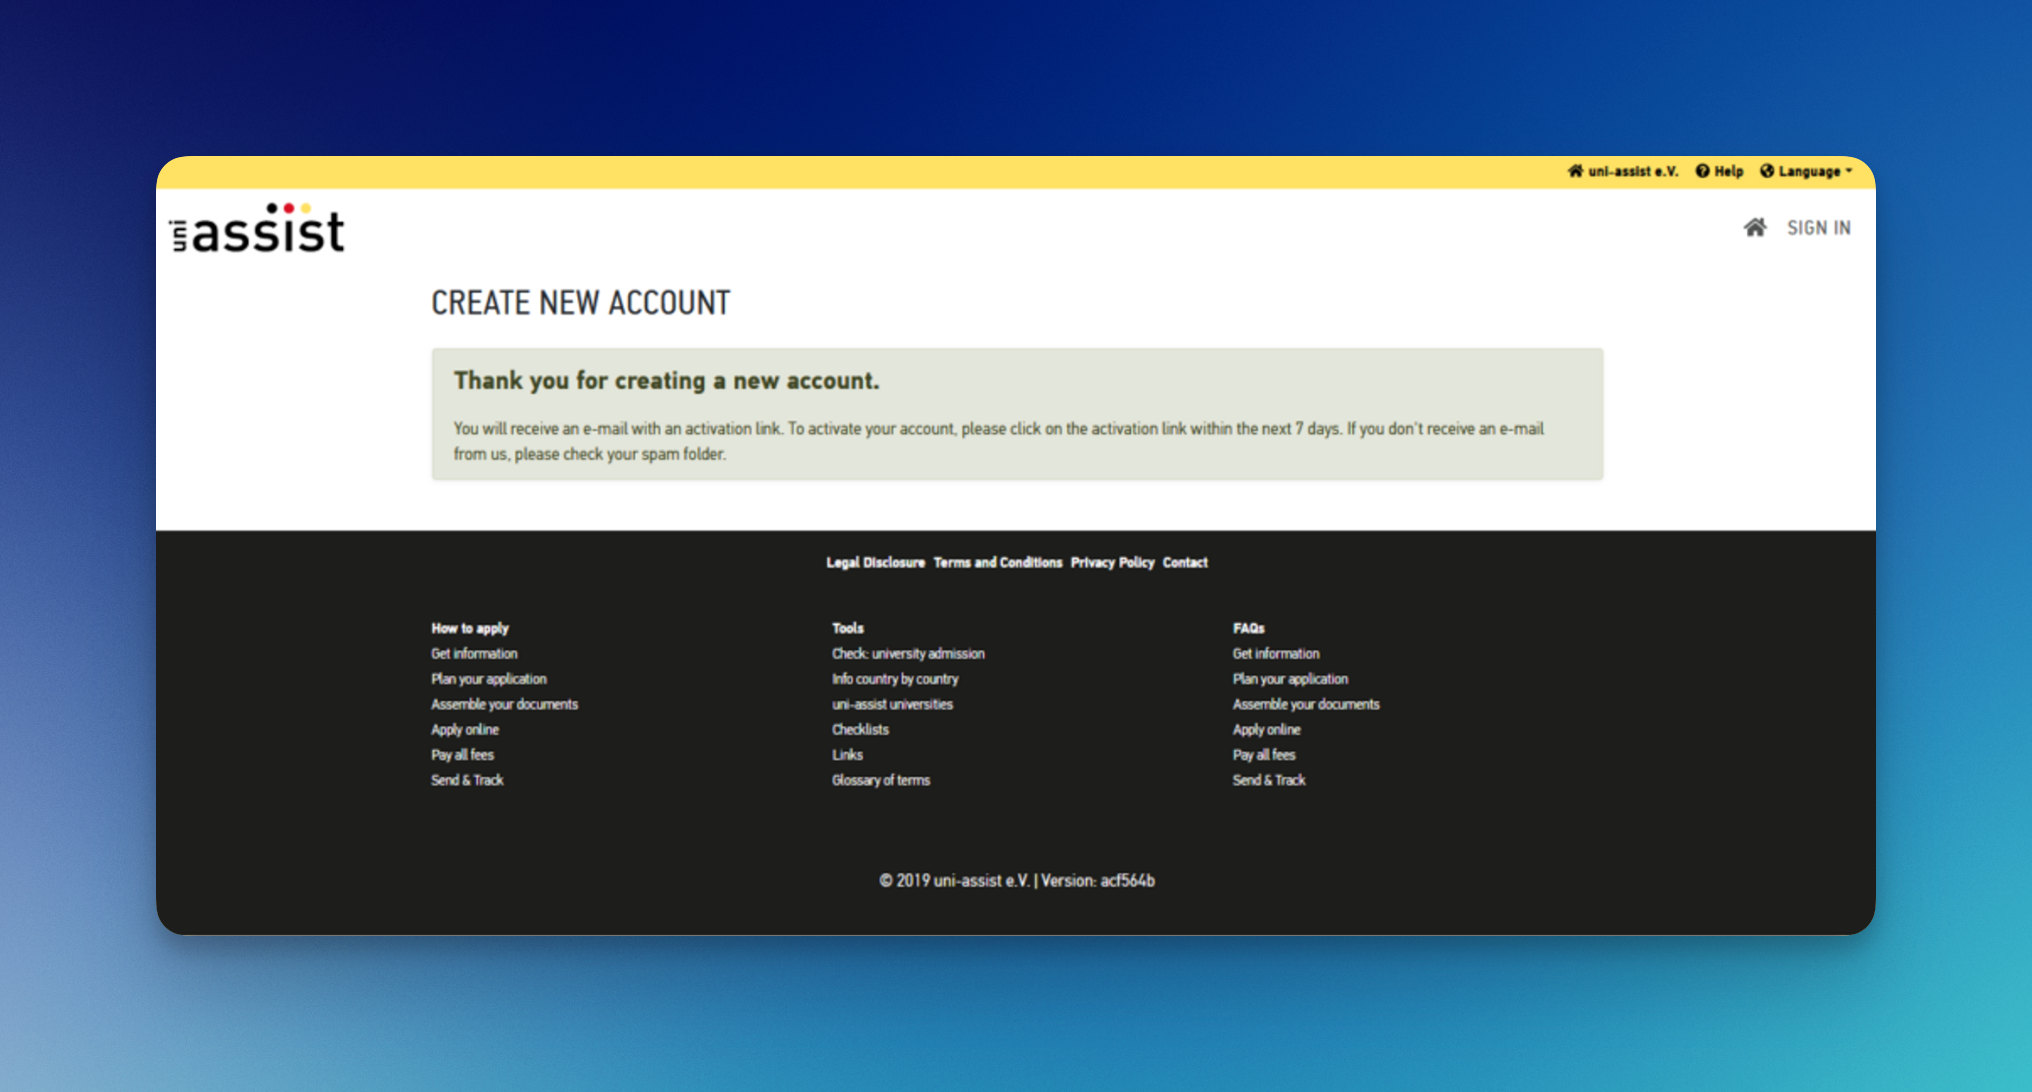This screenshot has width=2032, height=1092.
Task: Click Assemble your documents under How to apply
Action: [x=504, y=704]
